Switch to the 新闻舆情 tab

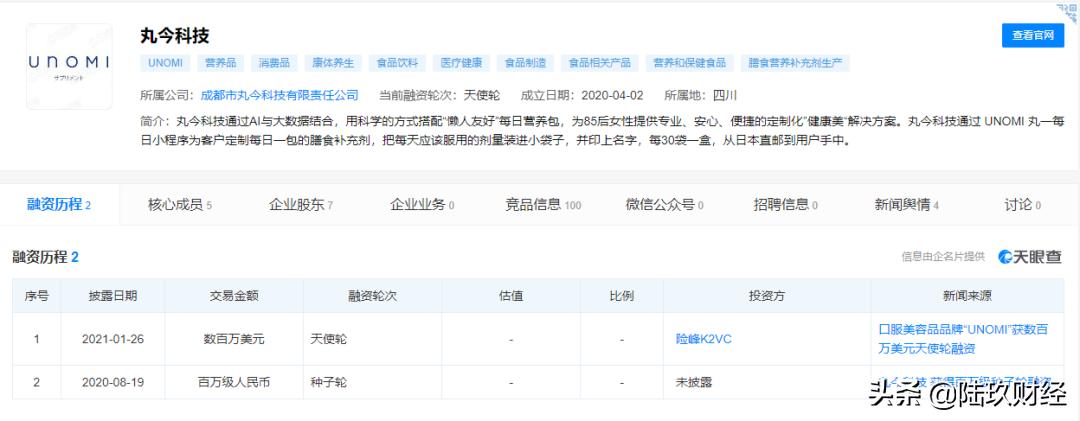click(906, 205)
